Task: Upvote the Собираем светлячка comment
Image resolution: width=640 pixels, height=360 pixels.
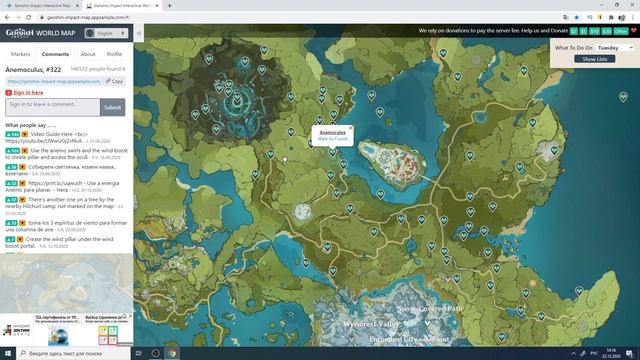Action: 11,167
